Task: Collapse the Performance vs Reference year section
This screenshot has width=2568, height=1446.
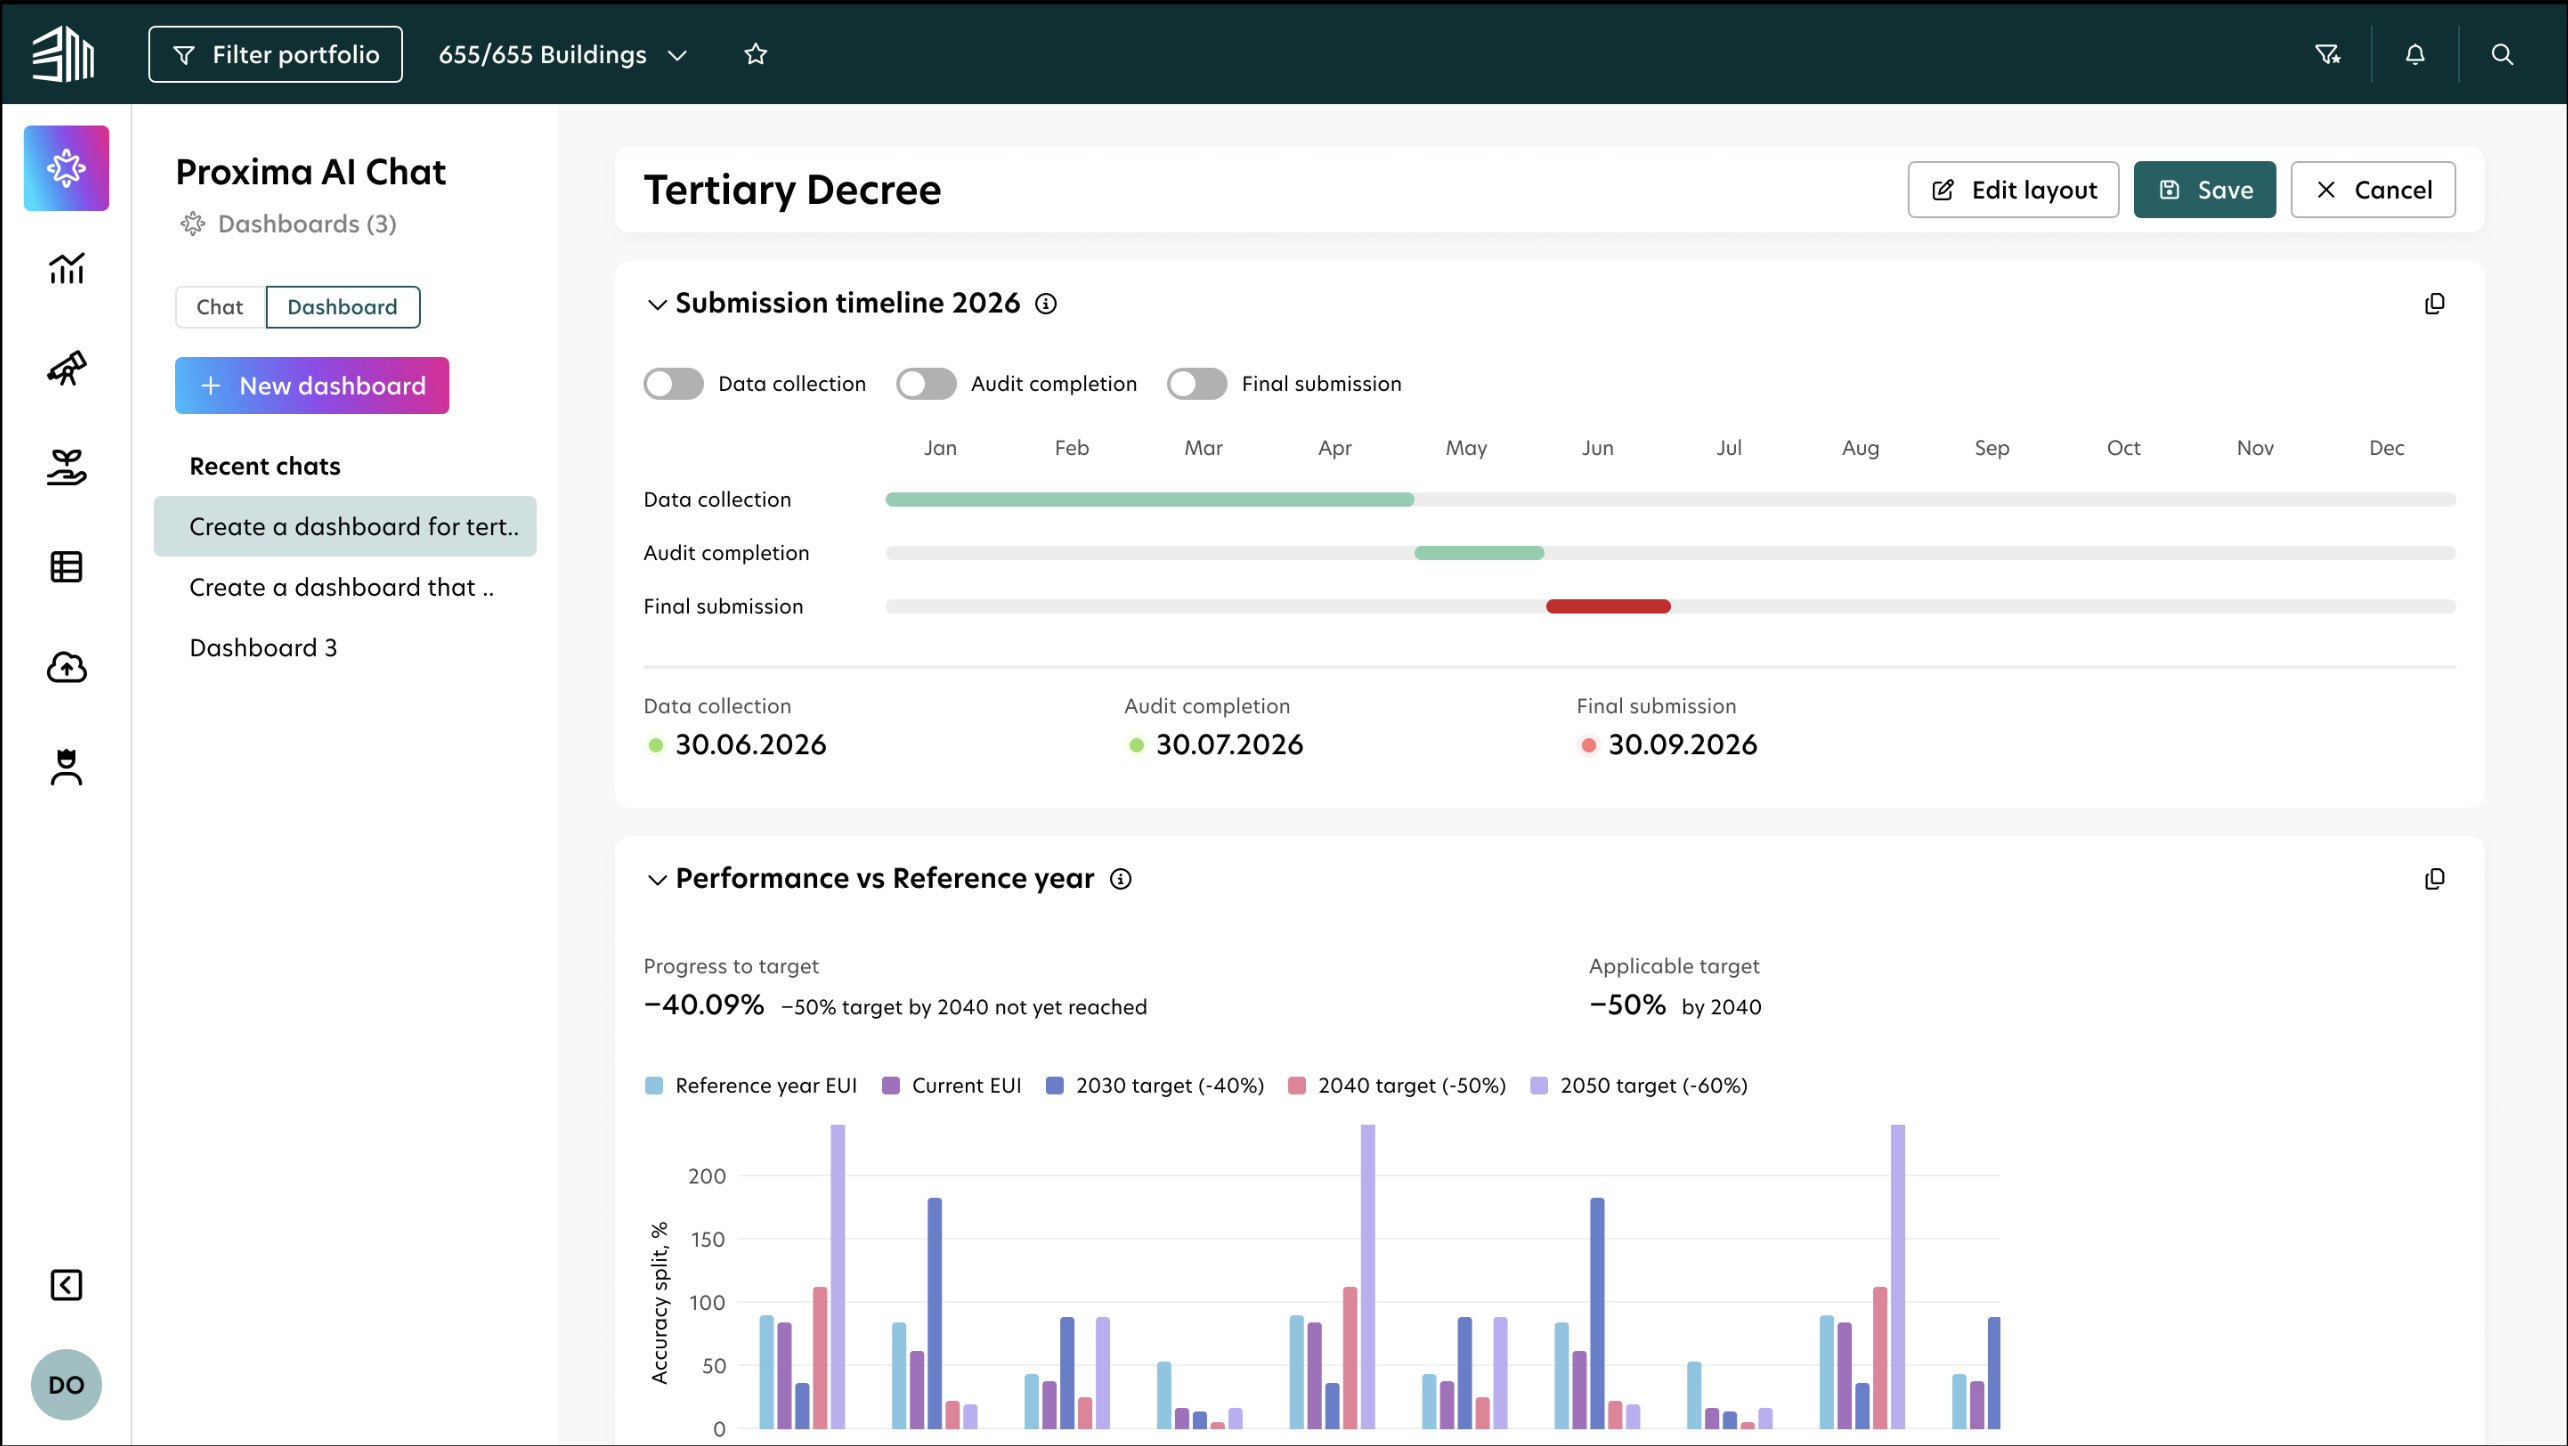Action: [x=656, y=879]
